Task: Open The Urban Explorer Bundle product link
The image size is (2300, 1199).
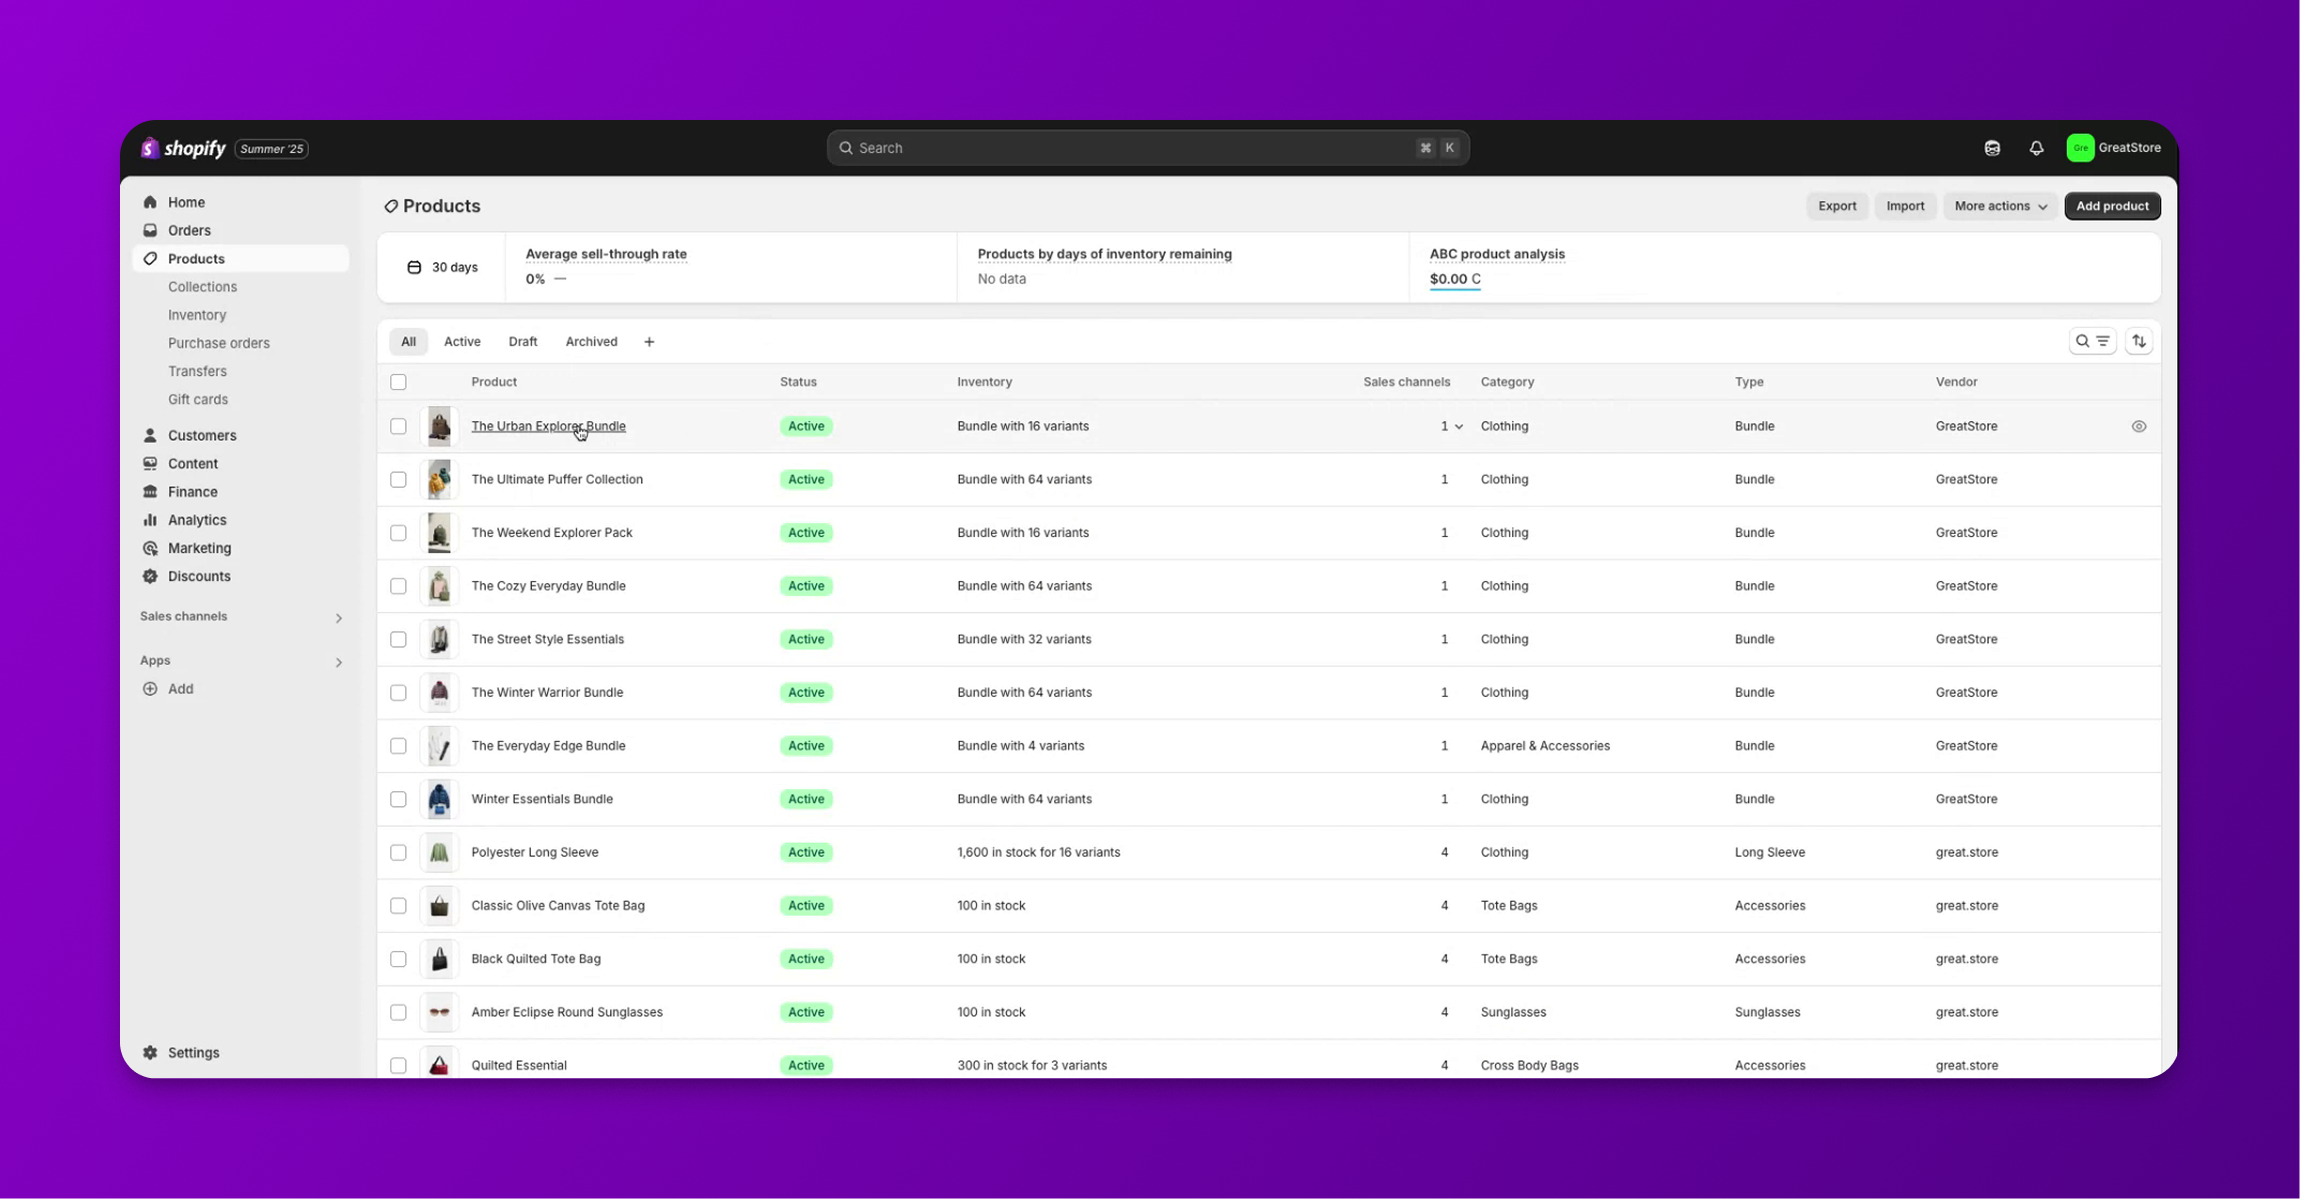Action: (x=548, y=426)
